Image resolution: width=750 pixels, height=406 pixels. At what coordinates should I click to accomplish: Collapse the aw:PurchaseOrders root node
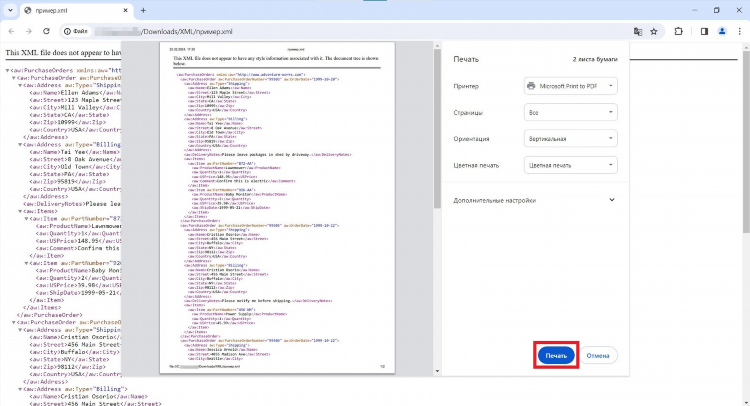tap(7, 71)
